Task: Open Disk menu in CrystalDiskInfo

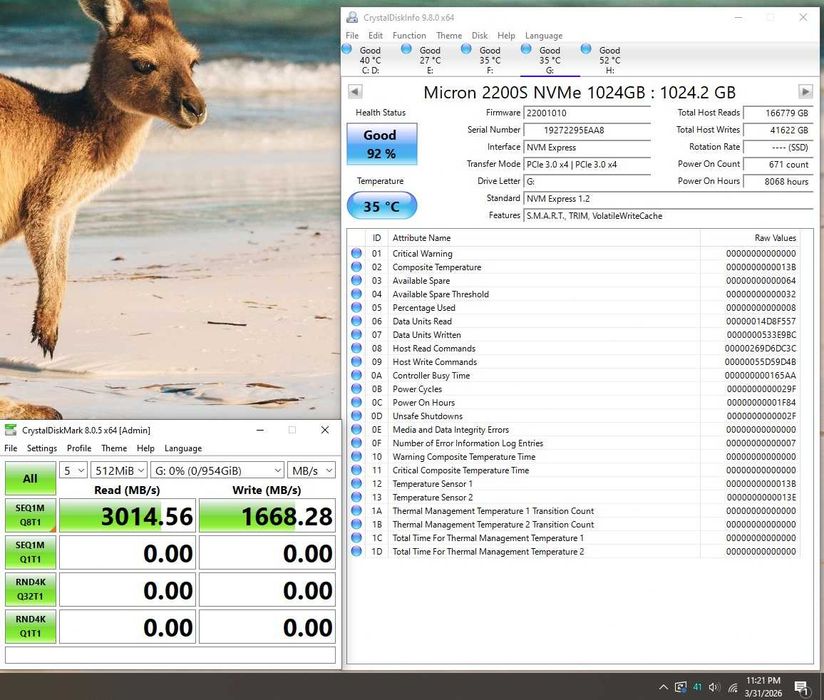Action: pyautogui.click(x=479, y=35)
